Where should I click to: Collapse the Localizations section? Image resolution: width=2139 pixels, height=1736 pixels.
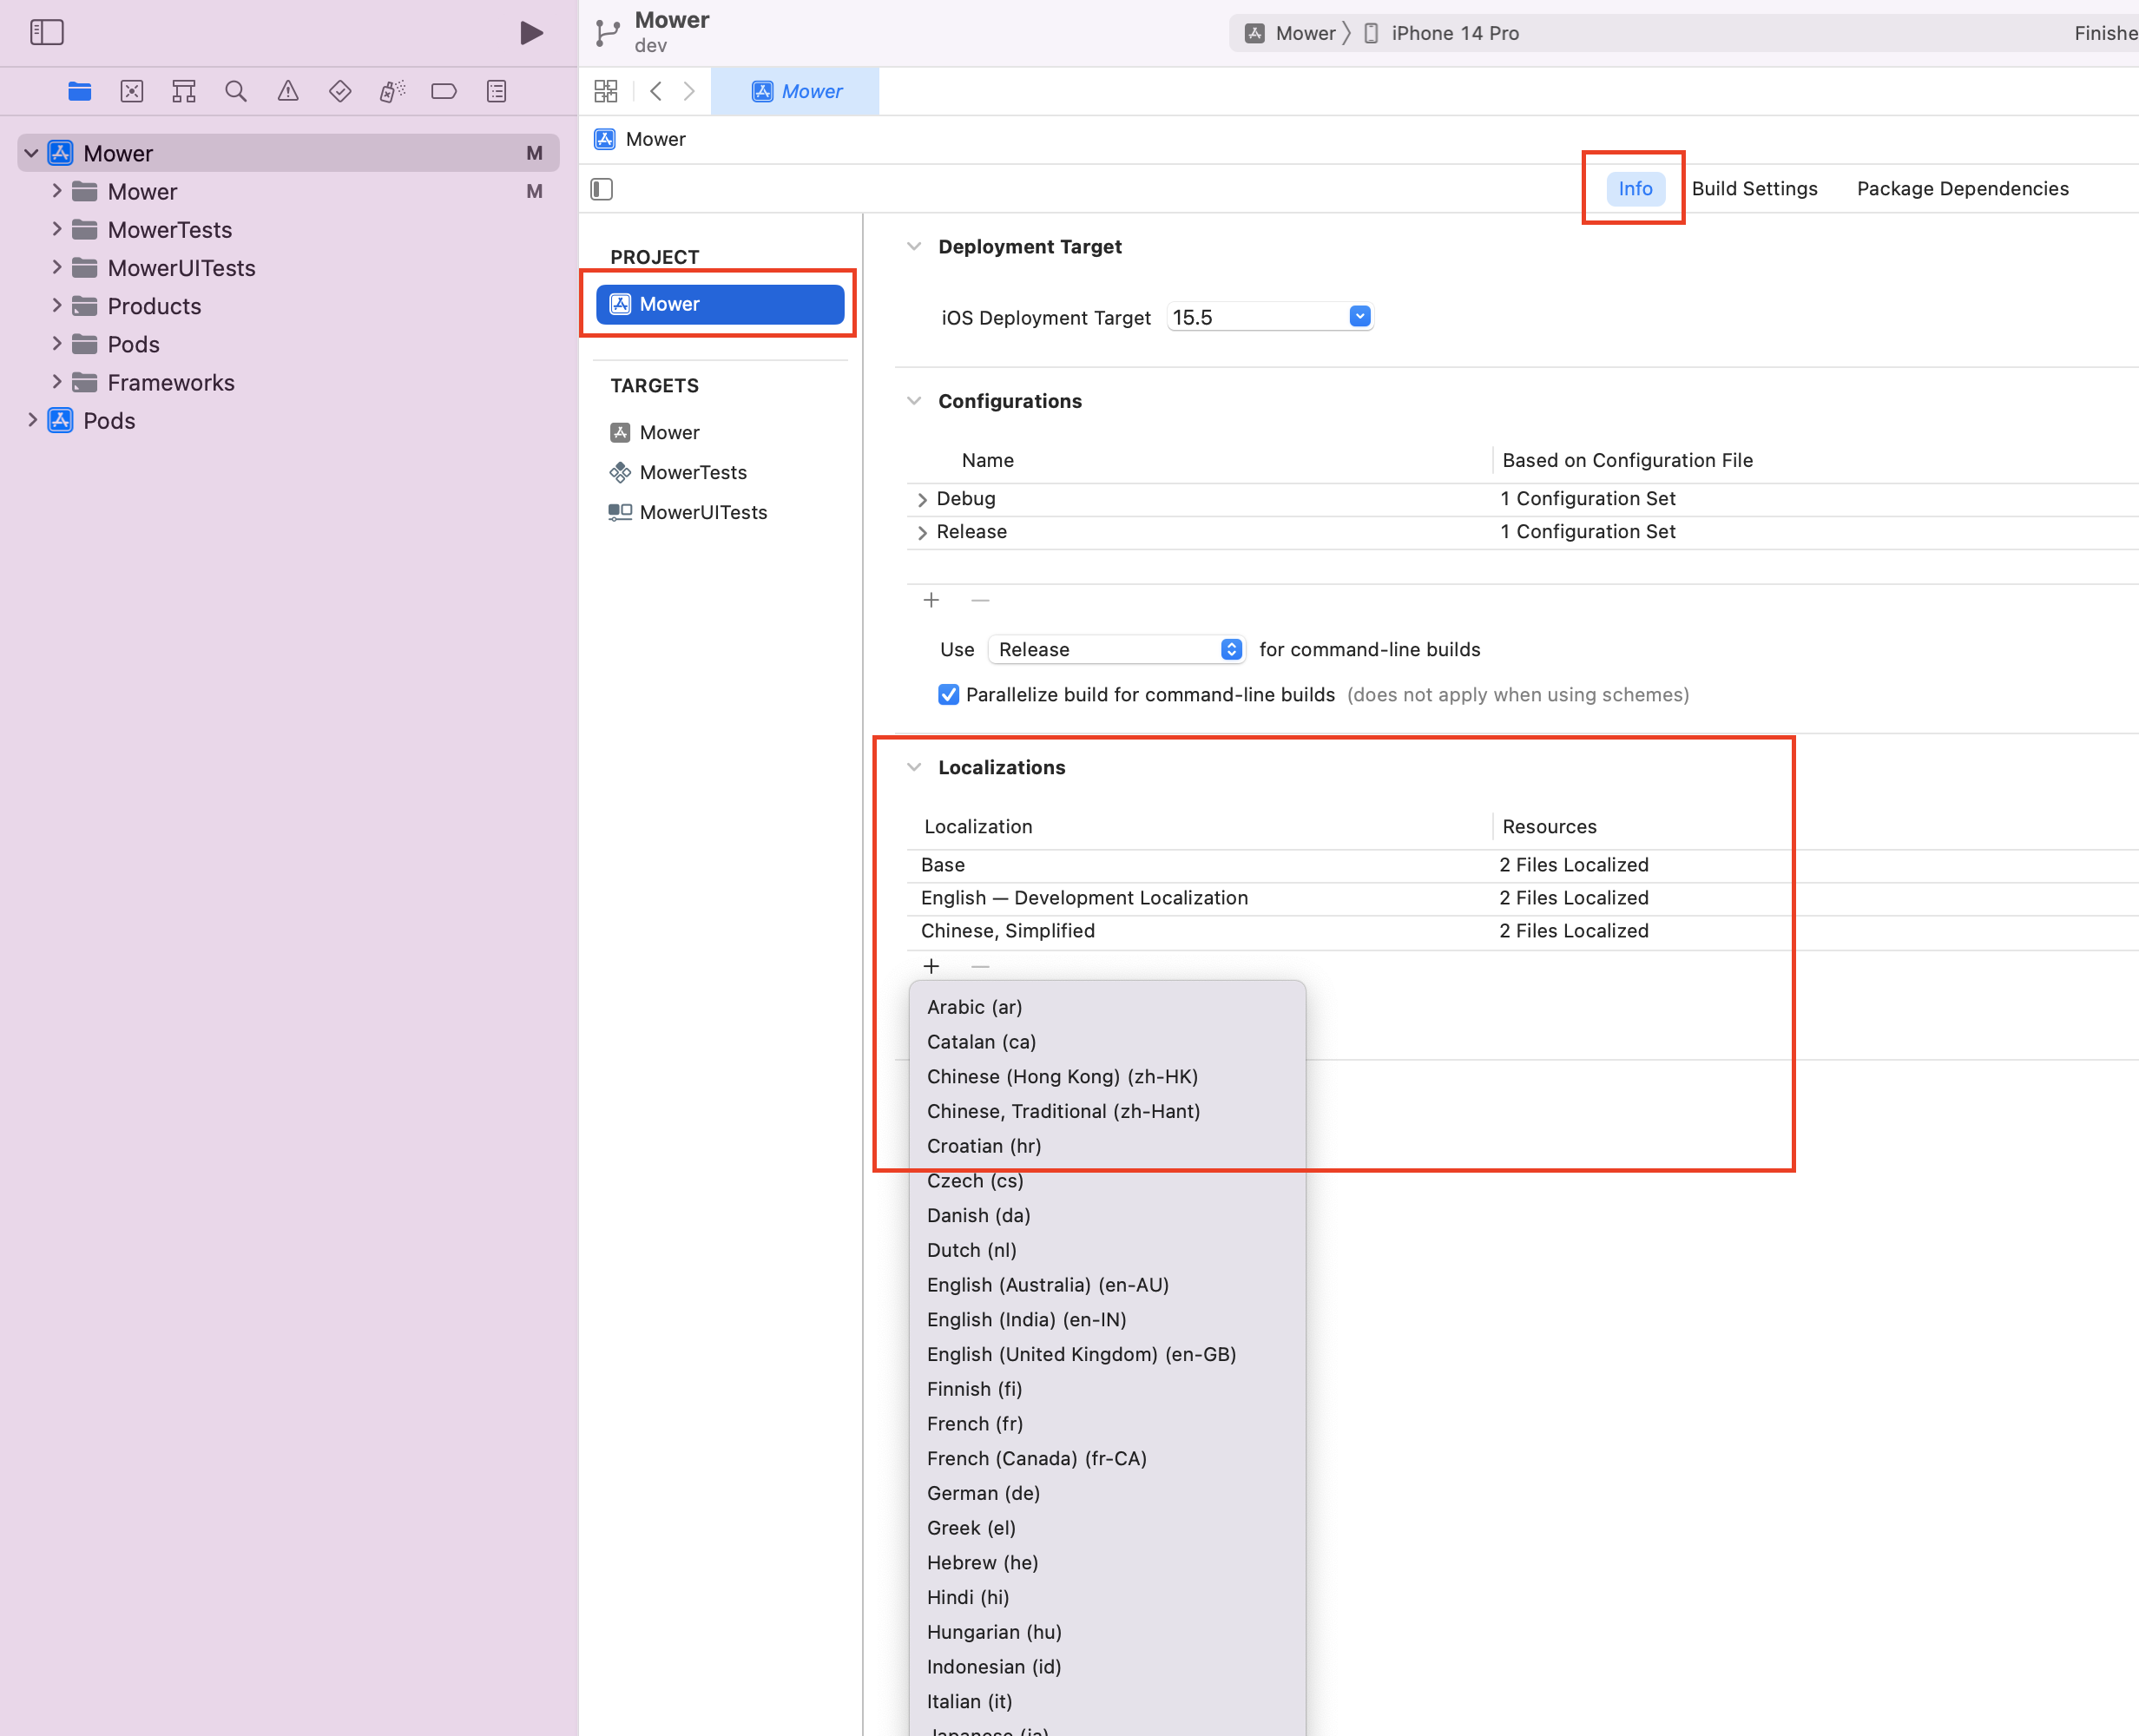click(x=914, y=767)
